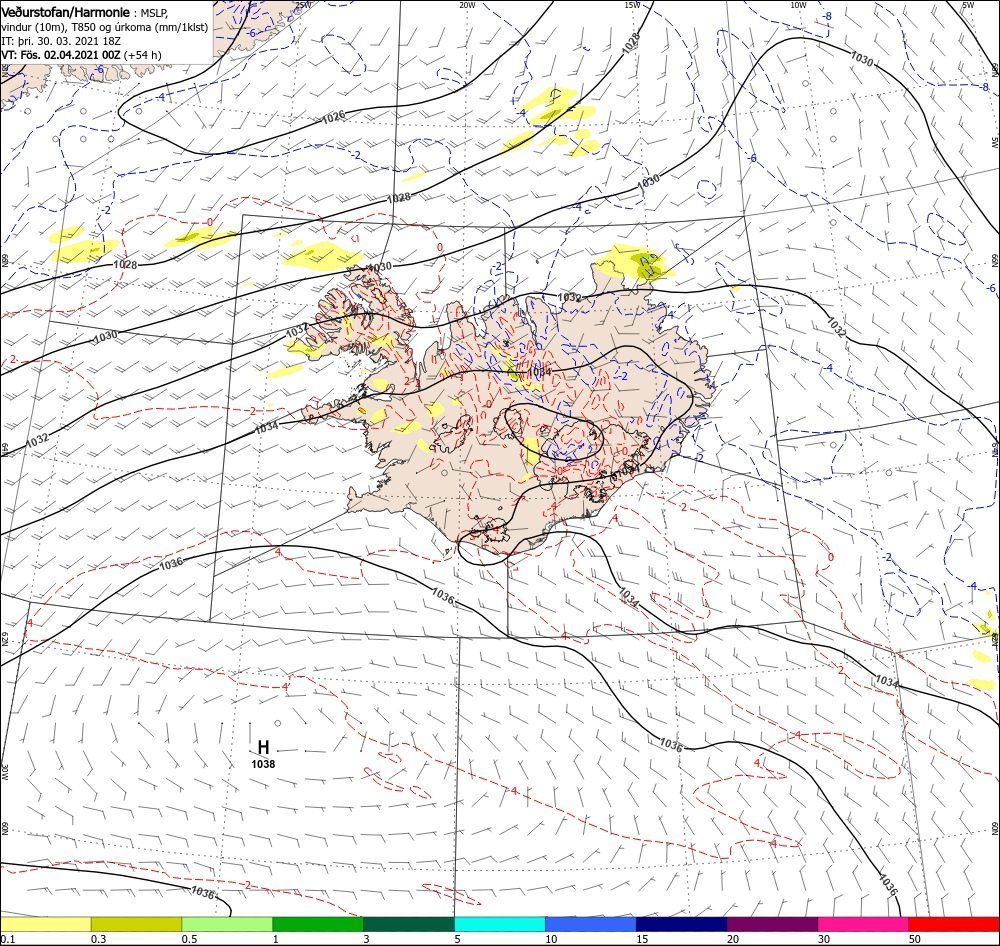Choose the navy 15–20 legend swatch
This screenshot has width=1000, height=946.
(x=681, y=924)
